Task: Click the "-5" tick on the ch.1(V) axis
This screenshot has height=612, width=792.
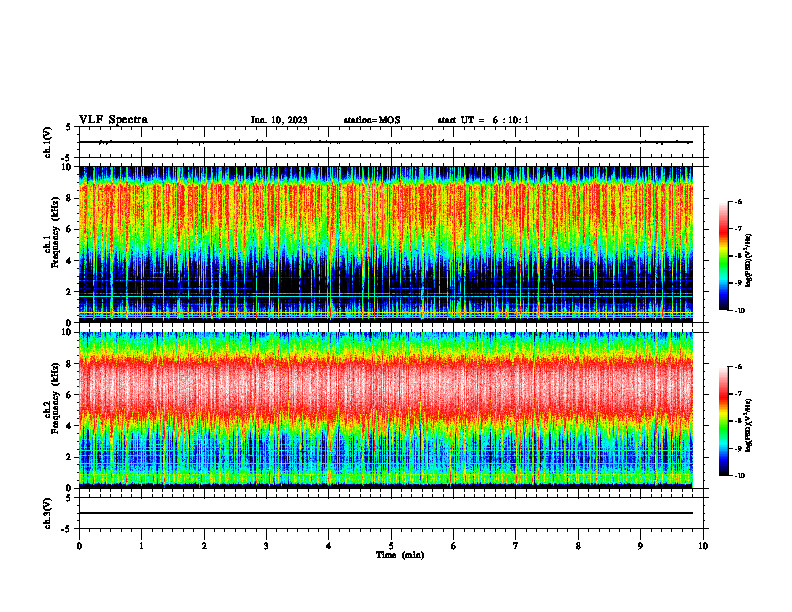Action: point(67,158)
